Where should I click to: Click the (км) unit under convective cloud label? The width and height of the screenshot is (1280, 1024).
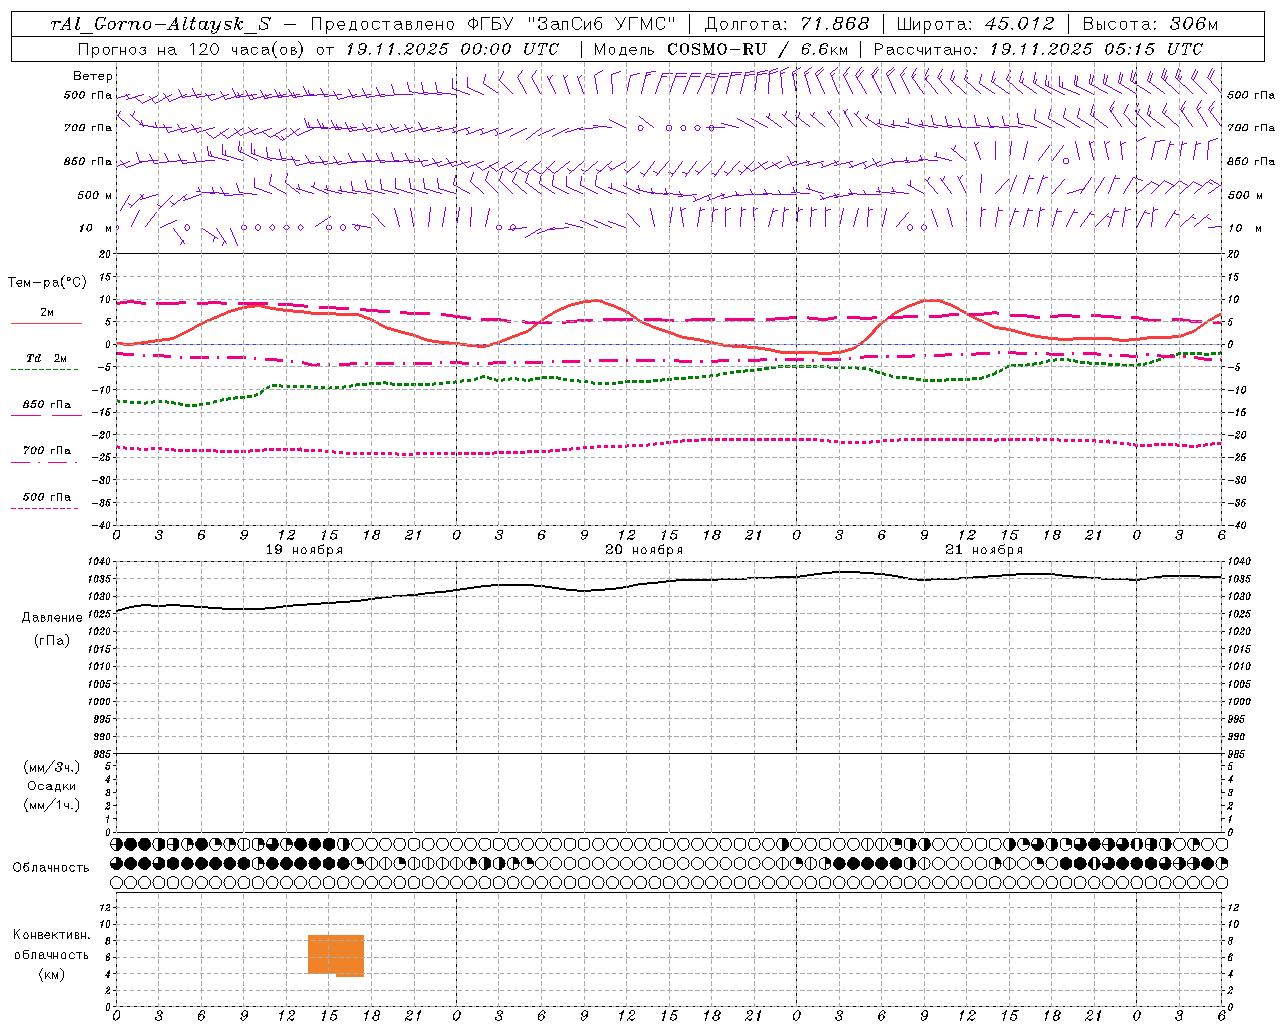coord(52,974)
